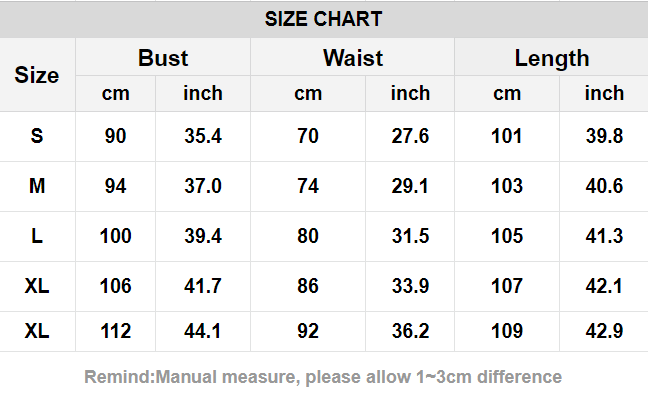Click the Remind manual measure note
648x400 pixels.
(x=323, y=377)
